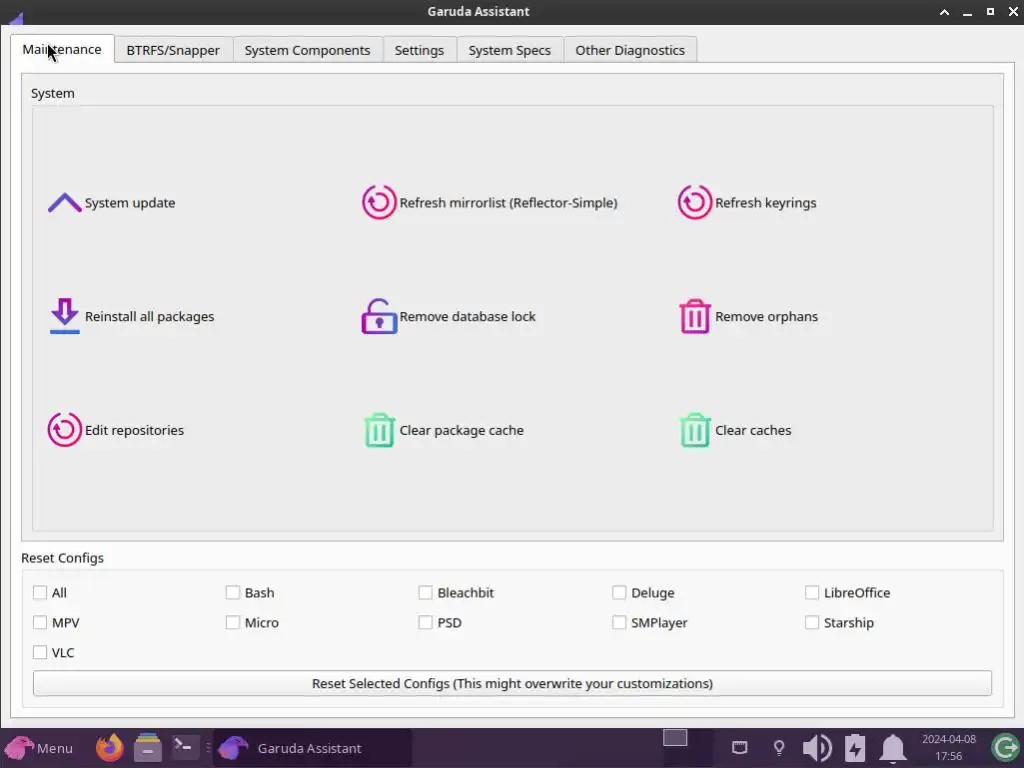Open the Settings tab
Viewport: 1024px width, 768px height.
tap(419, 50)
